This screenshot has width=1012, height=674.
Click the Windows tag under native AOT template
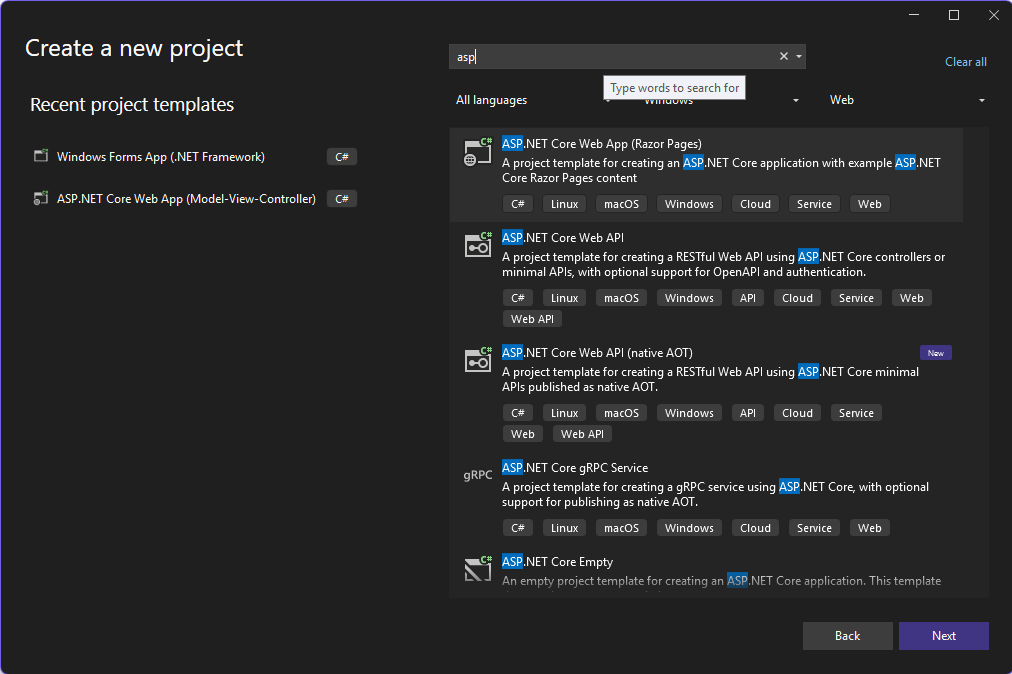[x=689, y=413]
